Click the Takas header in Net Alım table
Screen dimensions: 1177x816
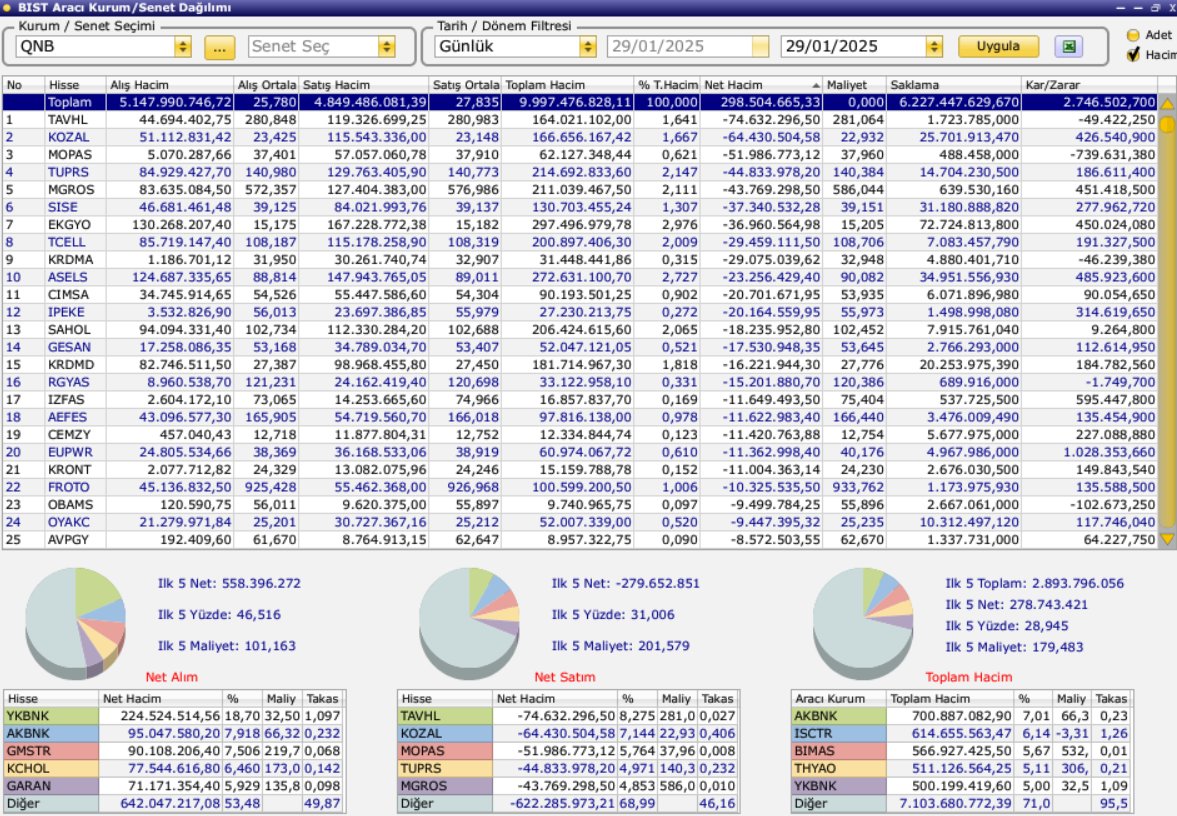pos(323,698)
